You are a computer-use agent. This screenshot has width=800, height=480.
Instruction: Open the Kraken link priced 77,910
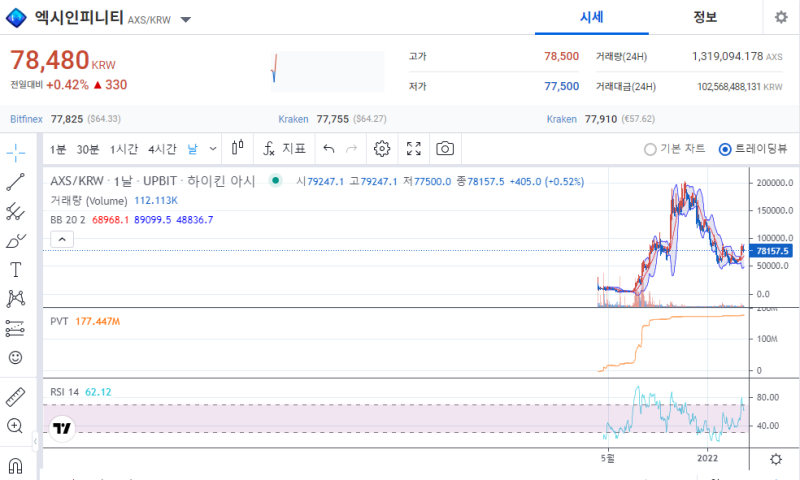561,119
